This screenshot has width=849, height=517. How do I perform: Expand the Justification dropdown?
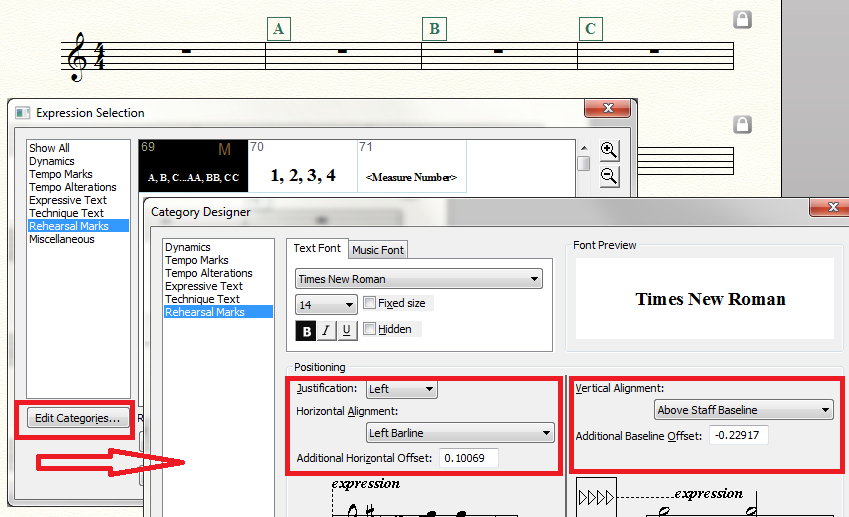coord(401,389)
